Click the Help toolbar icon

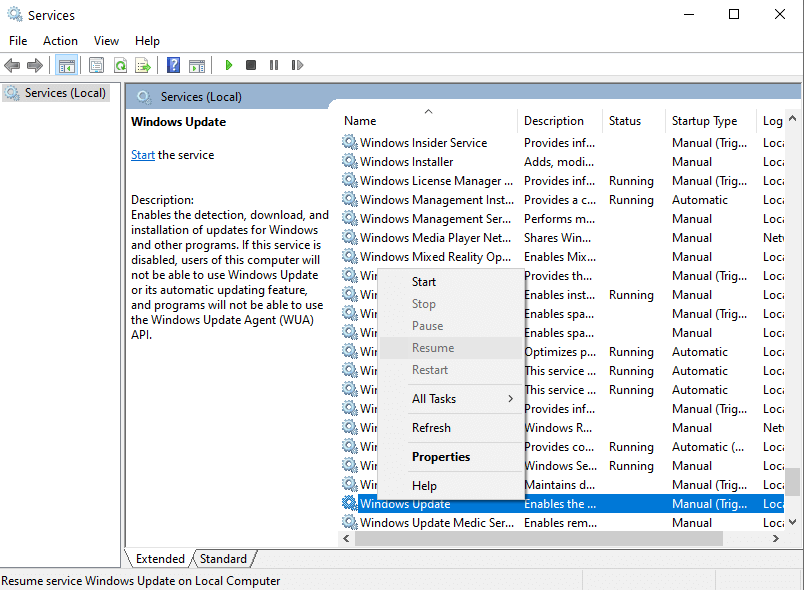(x=172, y=64)
